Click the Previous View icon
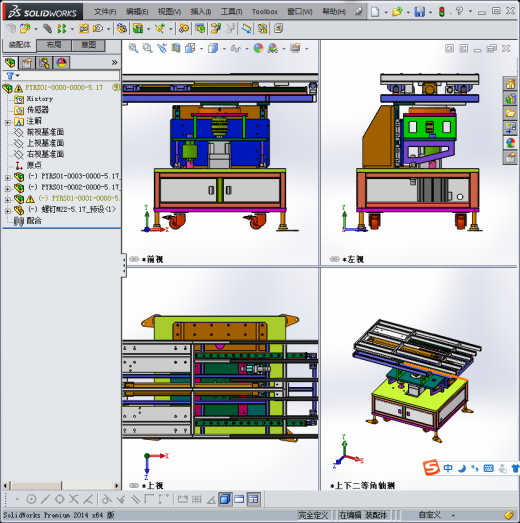 (162, 48)
